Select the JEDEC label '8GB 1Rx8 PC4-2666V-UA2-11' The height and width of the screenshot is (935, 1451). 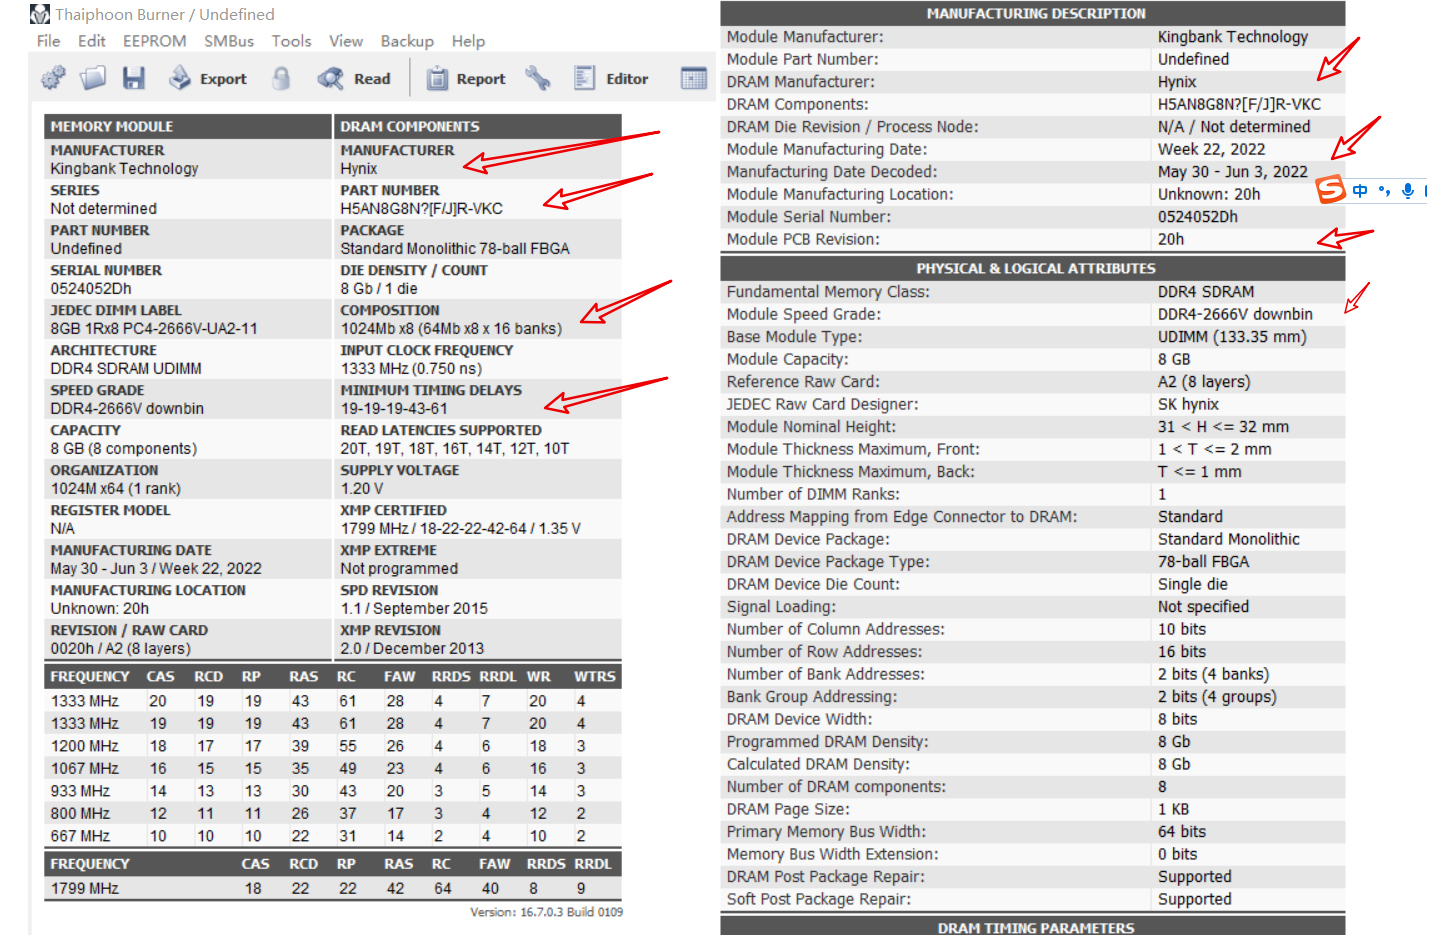point(154,328)
